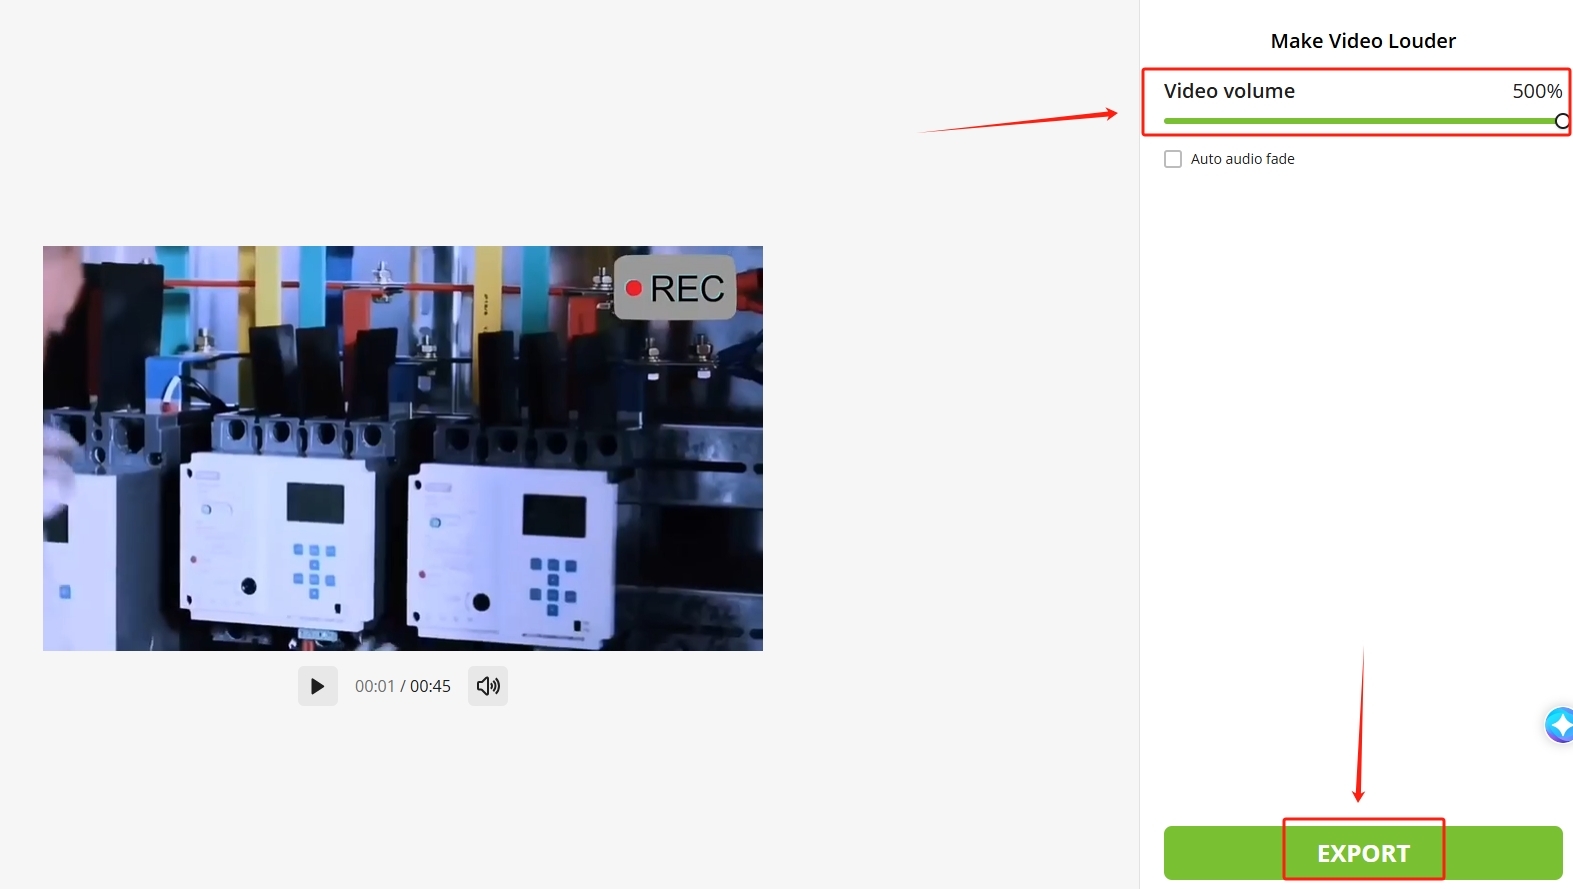
Task: Click the video preview thumbnail
Action: click(x=403, y=448)
